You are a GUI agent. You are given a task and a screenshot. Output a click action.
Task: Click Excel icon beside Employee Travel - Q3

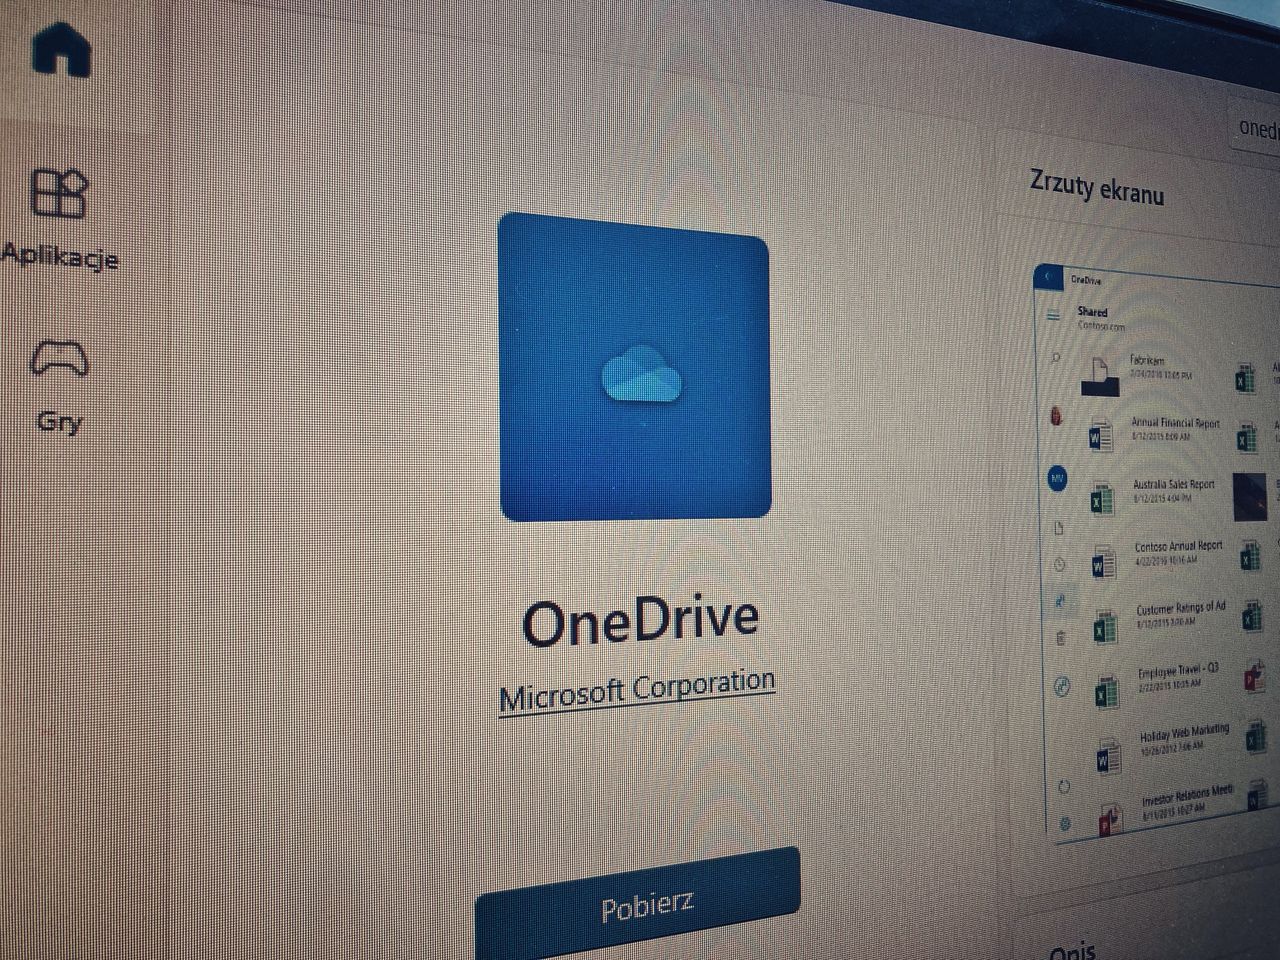pyautogui.click(x=1107, y=693)
